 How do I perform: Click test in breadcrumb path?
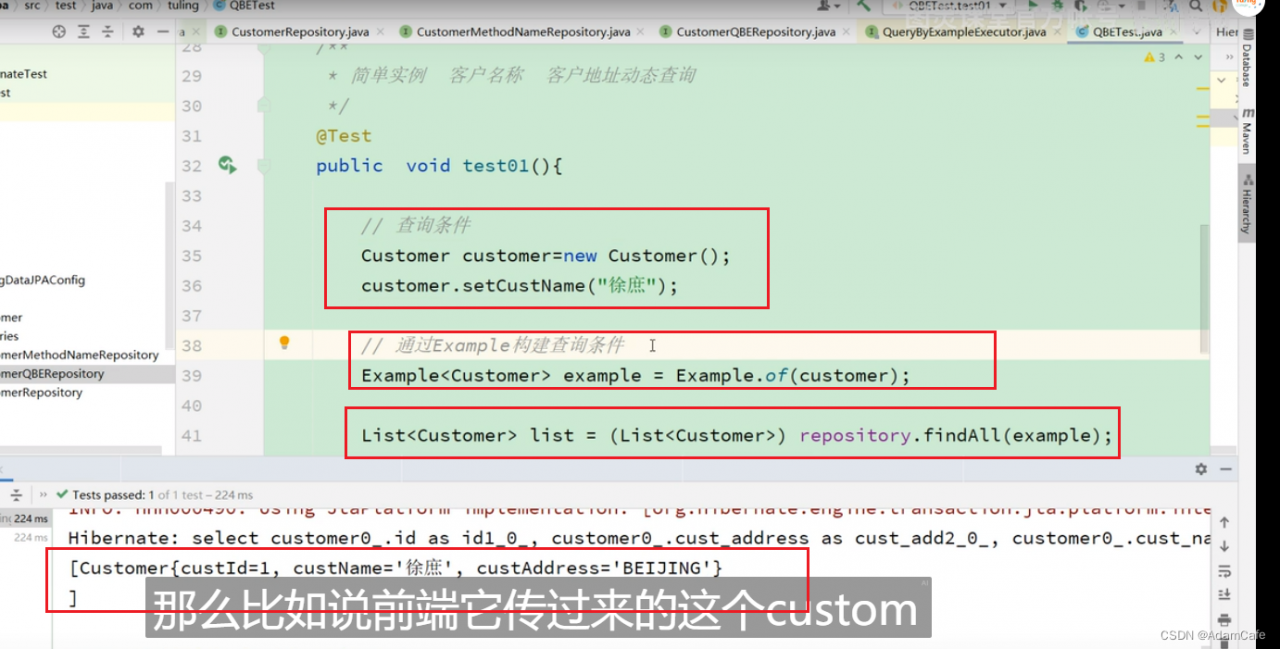pos(65,6)
